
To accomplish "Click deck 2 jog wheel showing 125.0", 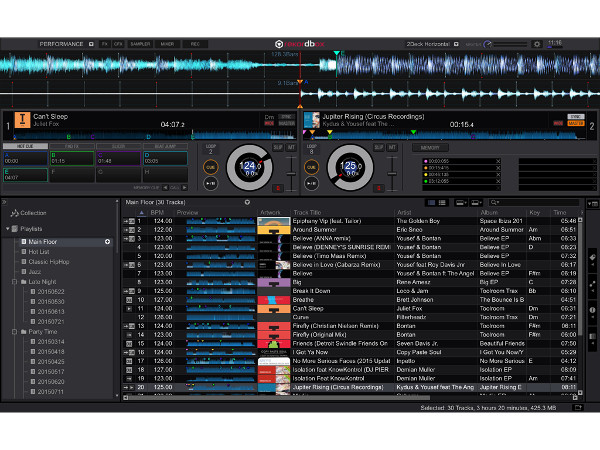I will pyautogui.click(x=350, y=167).
